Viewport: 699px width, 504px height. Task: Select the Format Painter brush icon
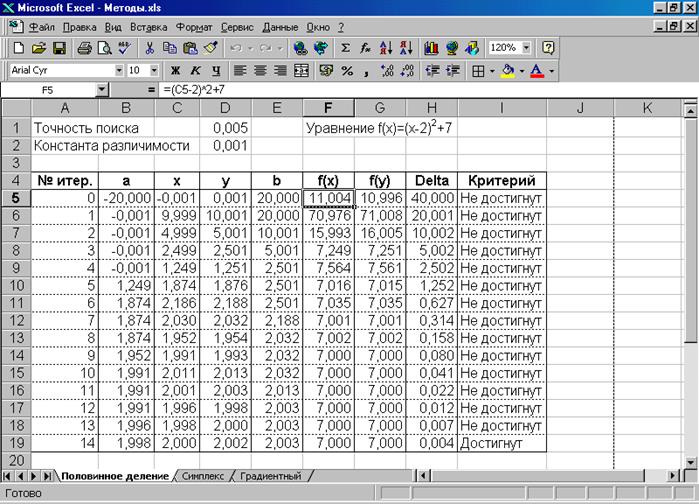210,48
